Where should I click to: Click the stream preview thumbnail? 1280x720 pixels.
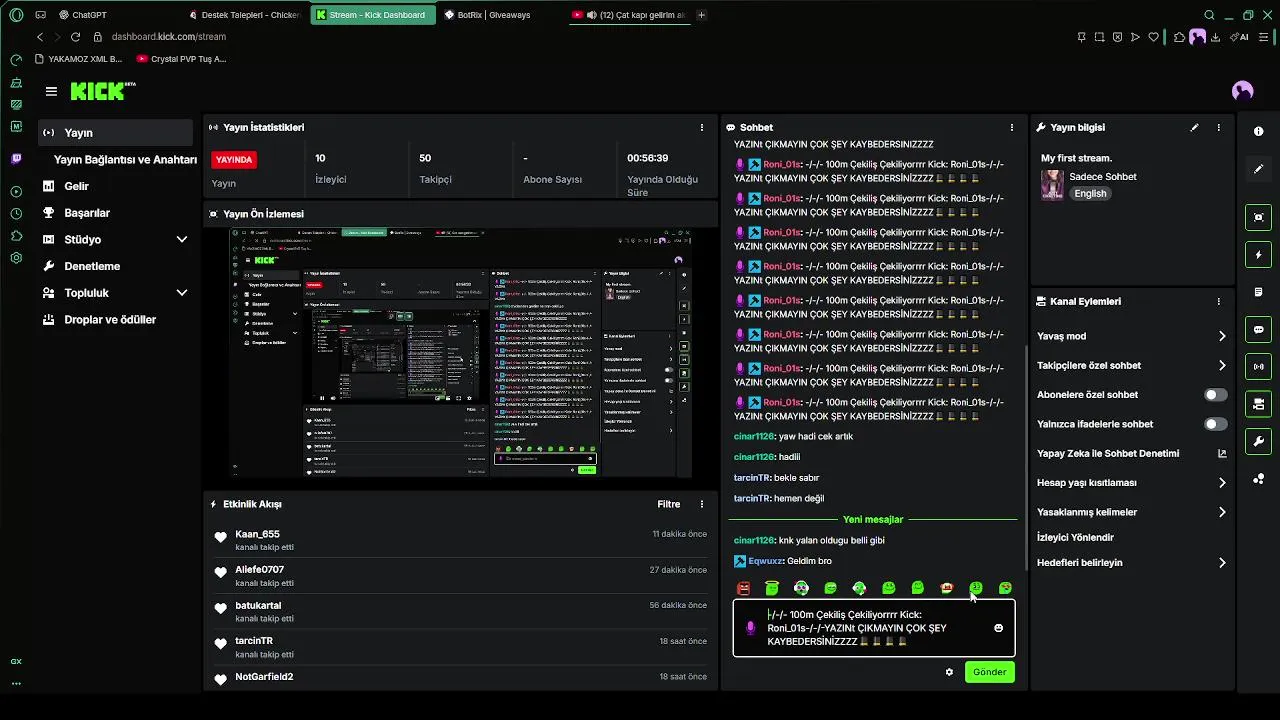point(461,352)
